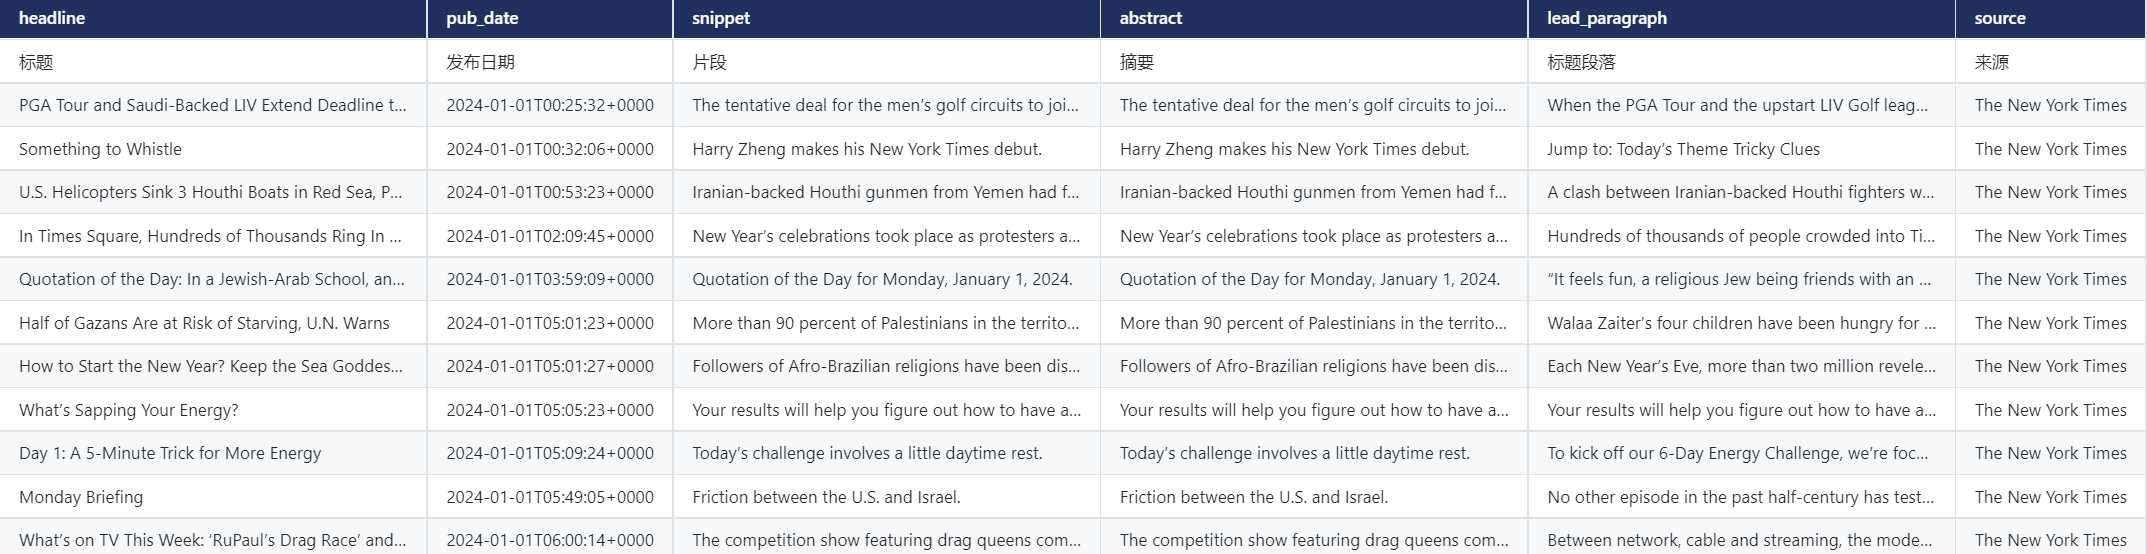2147x554 pixels.
Task: Click the 2024-01-01T00:25:32 date cell
Action: coord(549,105)
